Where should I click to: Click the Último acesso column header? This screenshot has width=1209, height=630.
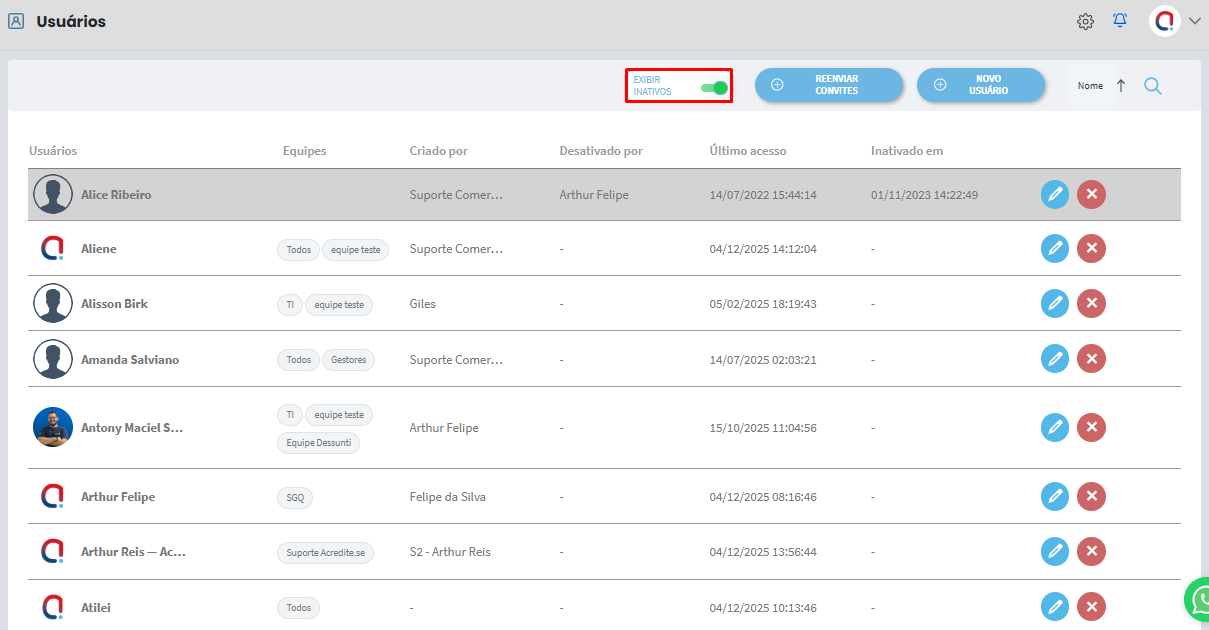pos(747,151)
